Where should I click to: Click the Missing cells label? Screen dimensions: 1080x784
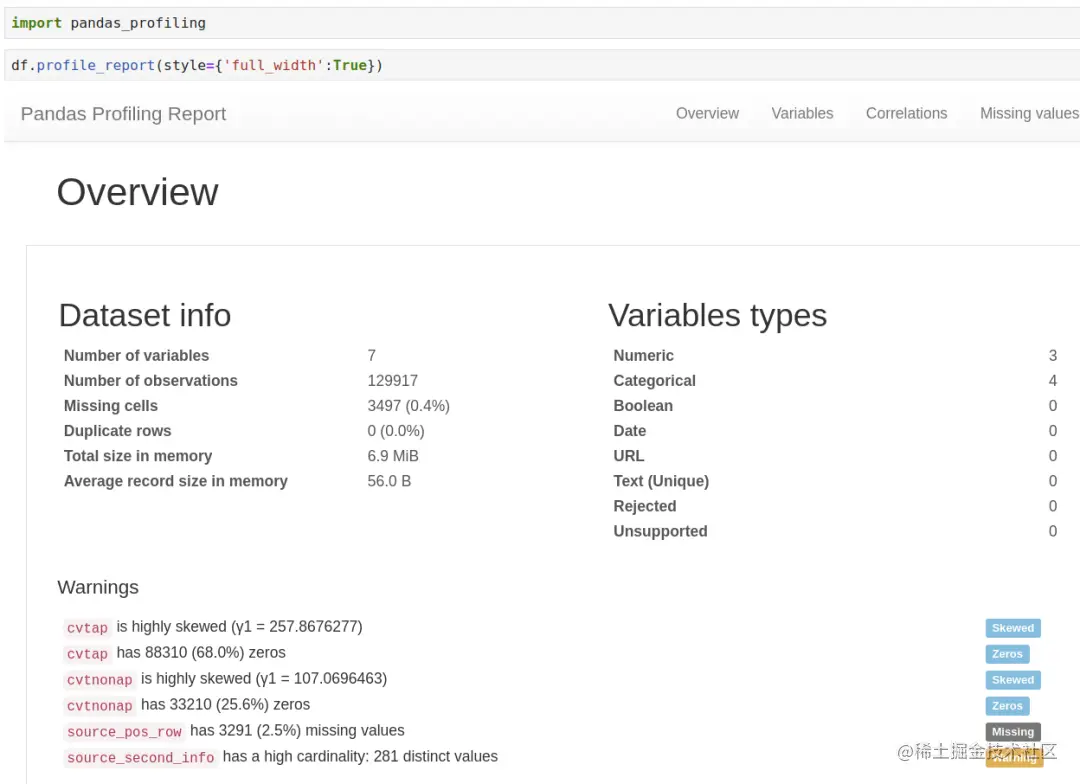(x=111, y=406)
